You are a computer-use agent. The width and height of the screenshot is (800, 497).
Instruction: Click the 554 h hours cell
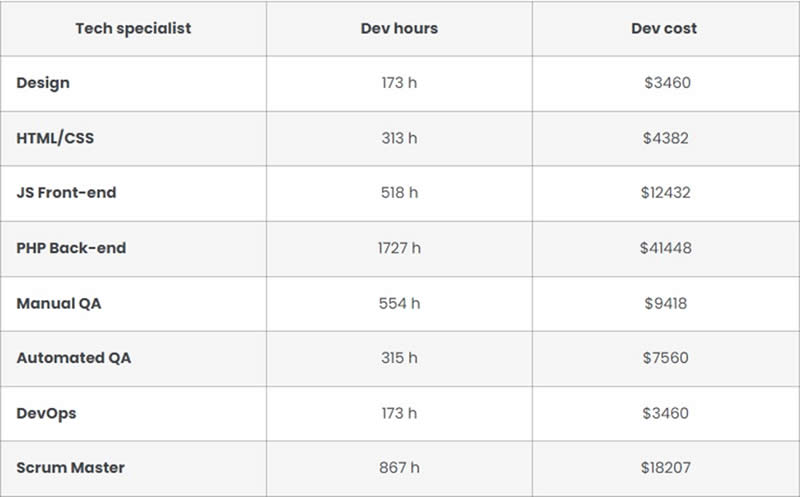point(399,303)
